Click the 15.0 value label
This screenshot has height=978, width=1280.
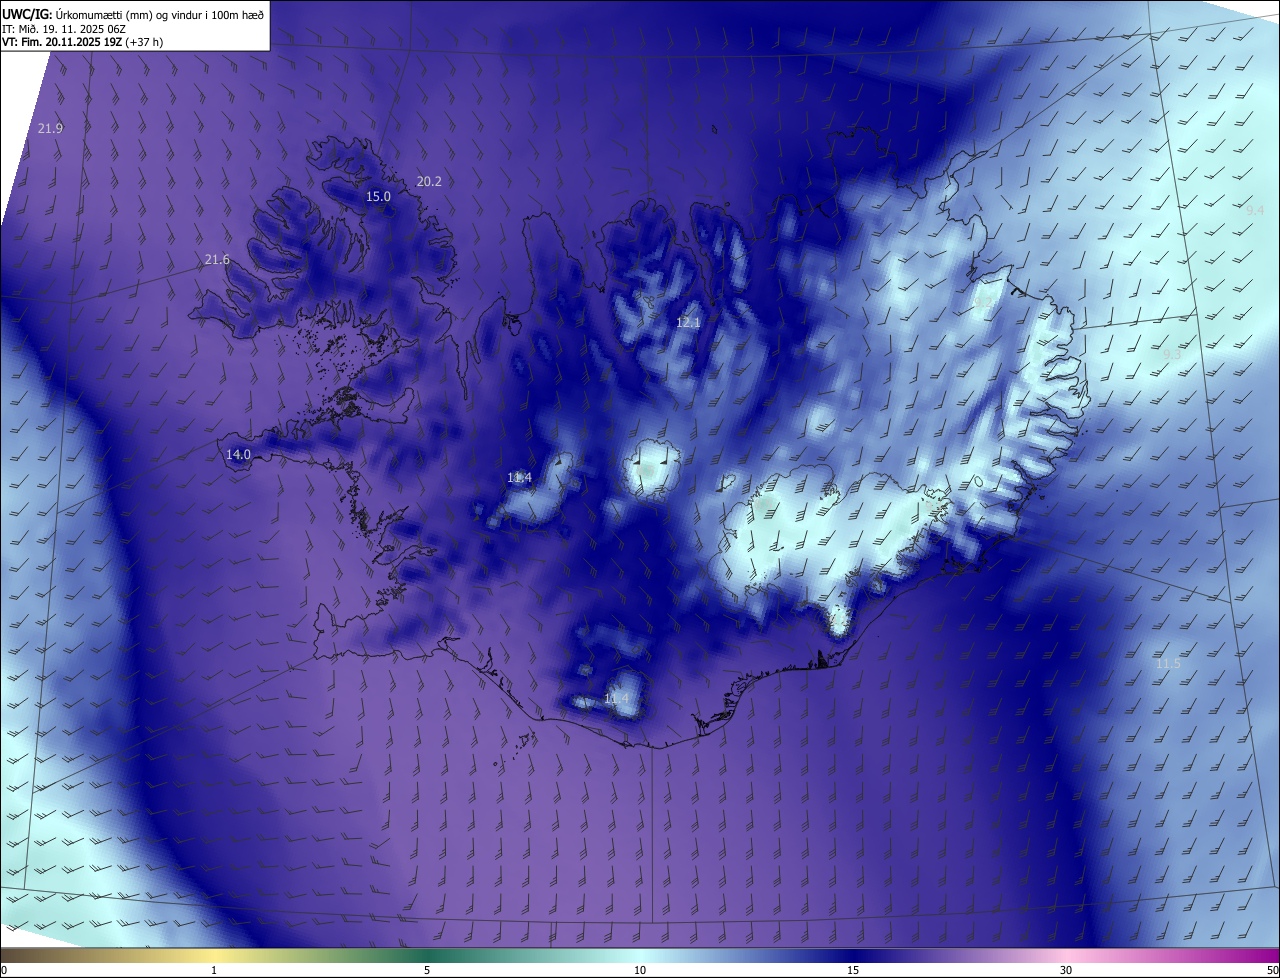point(378,196)
